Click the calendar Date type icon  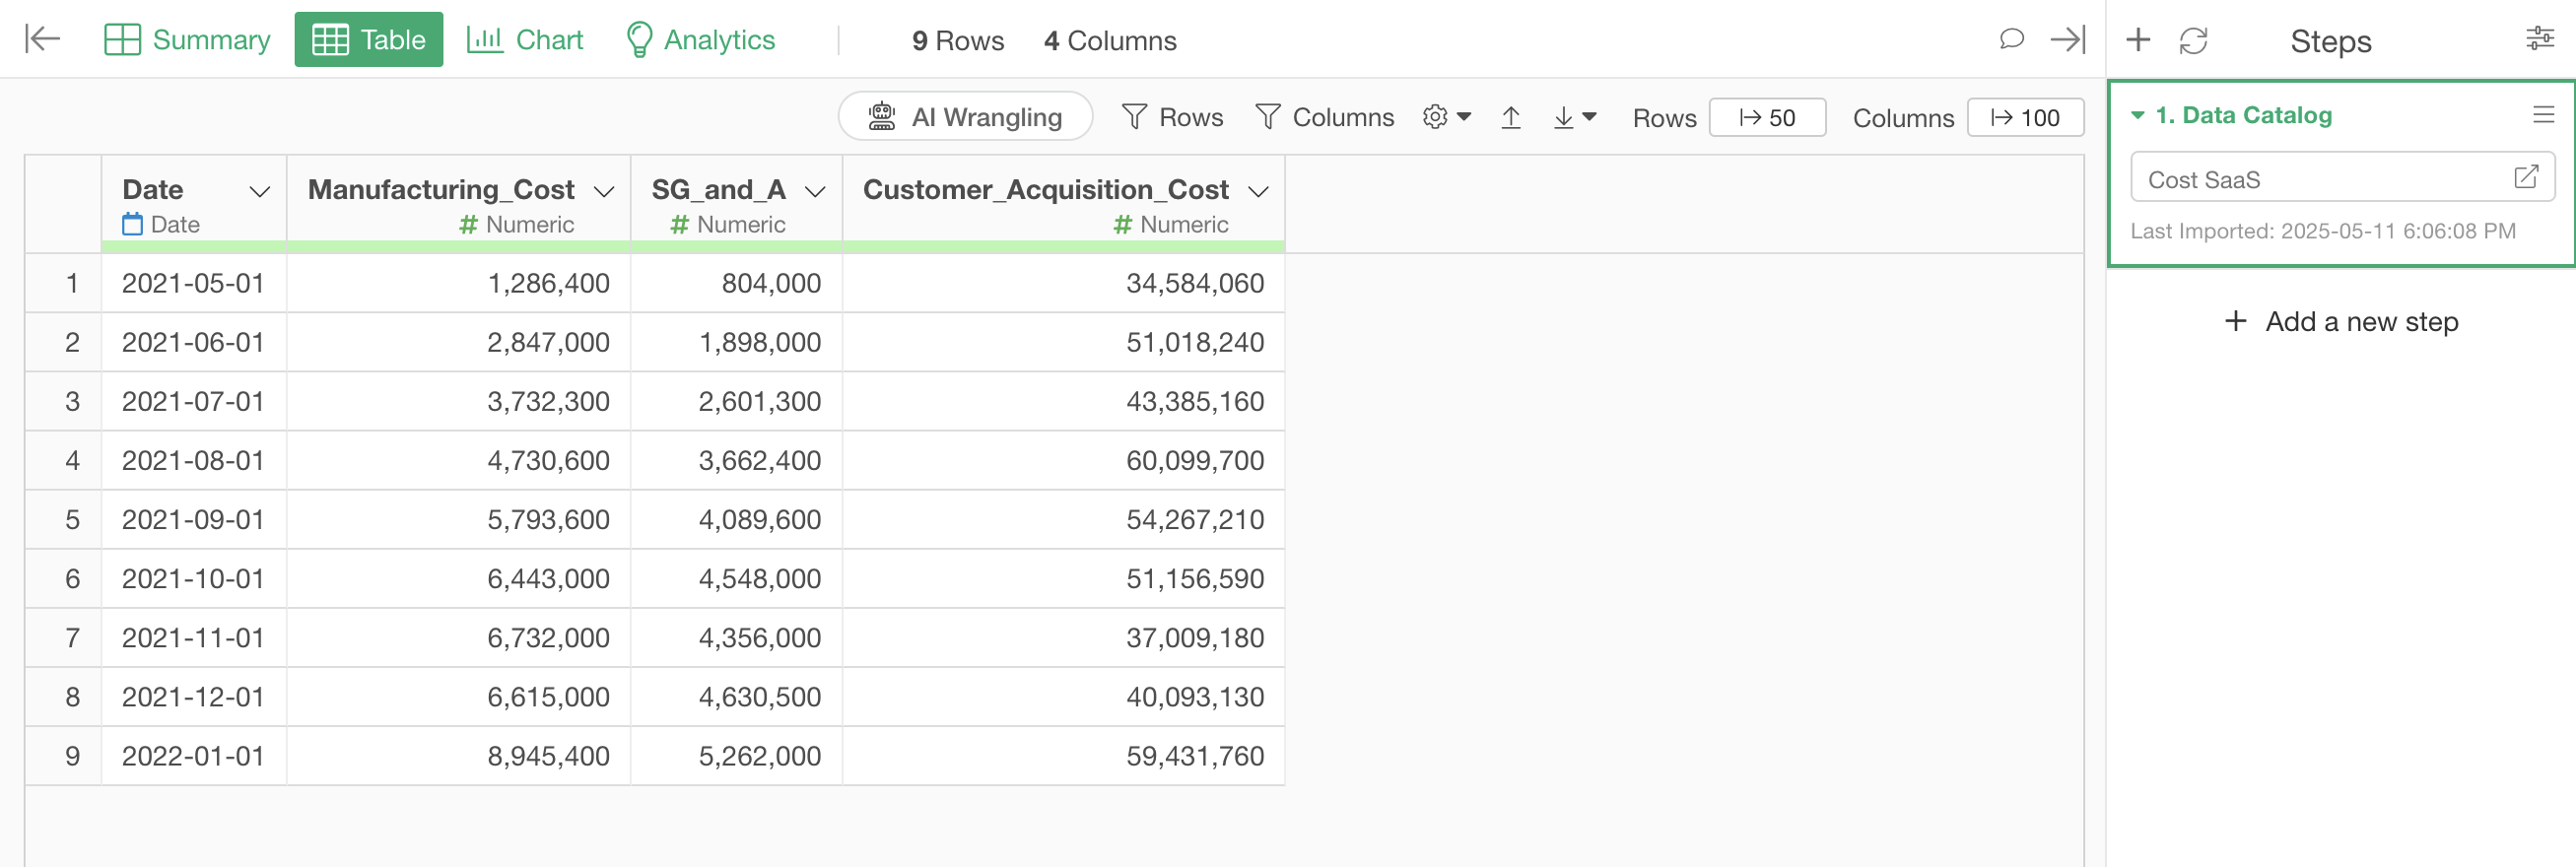point(132,224)
